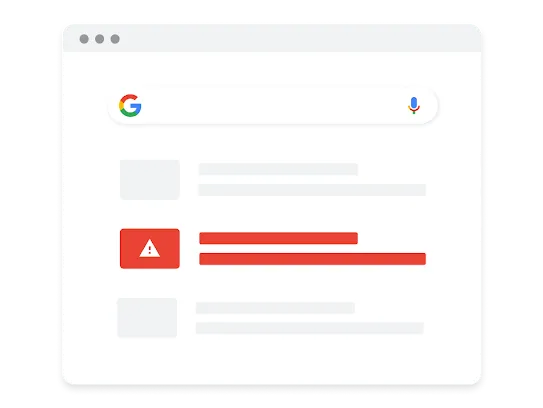Click the white warning triangle icon
Image resolution: width=543 pixels, height=408 pixels.
coord(150,248)
